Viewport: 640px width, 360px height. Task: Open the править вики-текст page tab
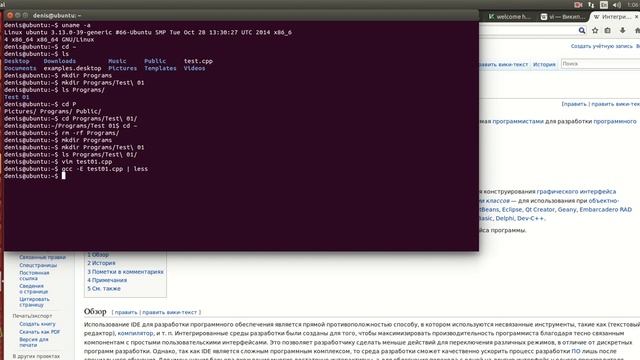pyautogui.click(x=504, y=64)
